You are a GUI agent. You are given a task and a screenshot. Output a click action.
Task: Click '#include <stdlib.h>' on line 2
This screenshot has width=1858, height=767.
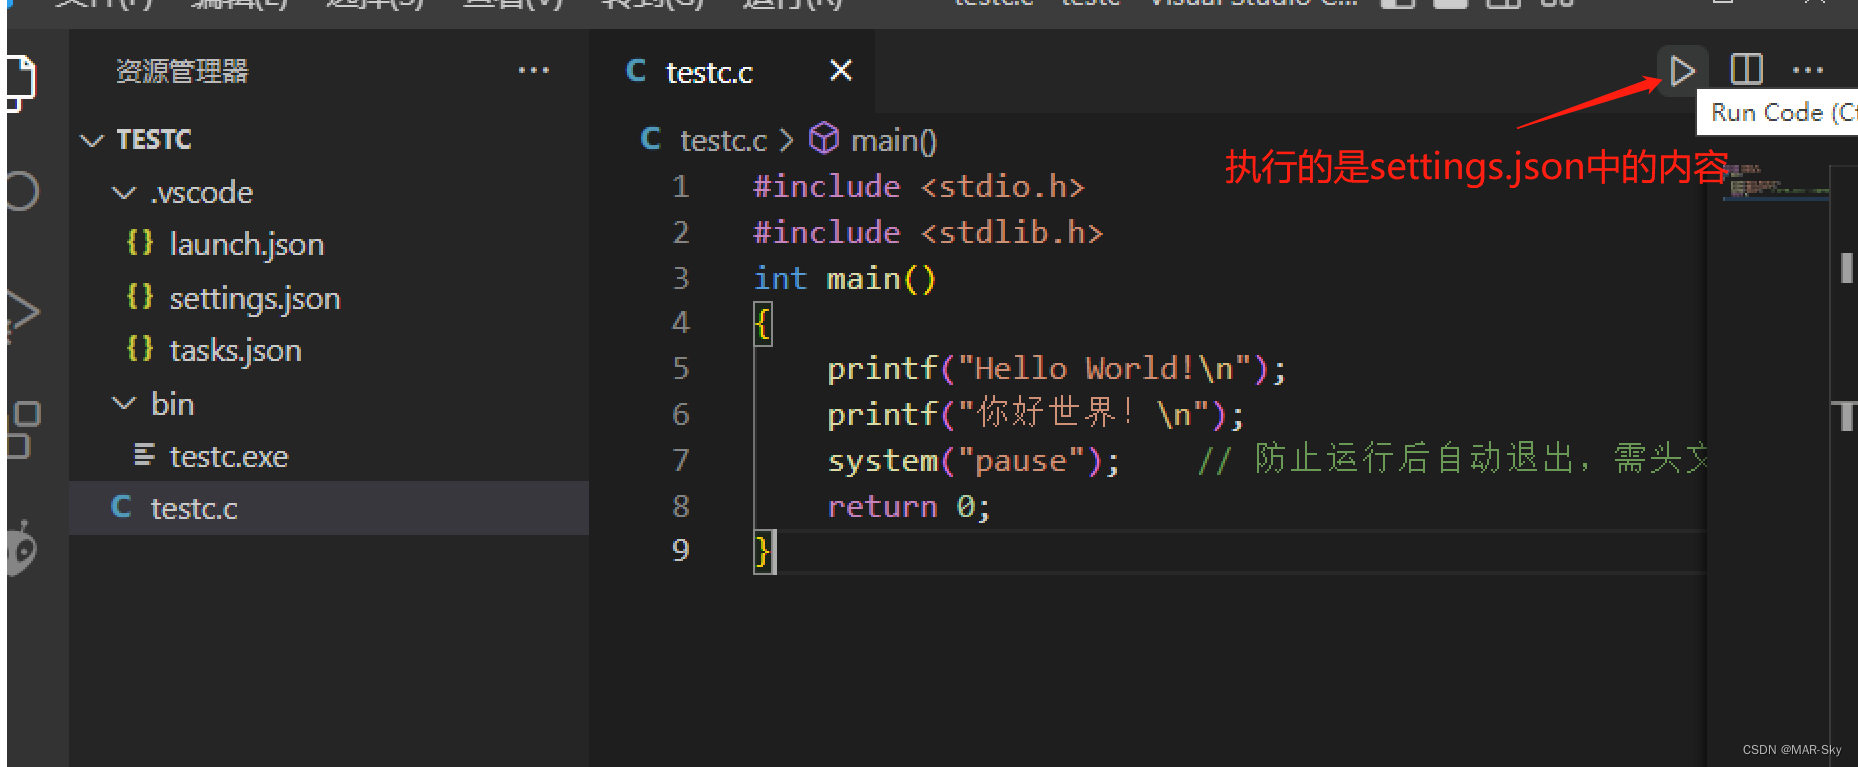[x=928, y=232]
